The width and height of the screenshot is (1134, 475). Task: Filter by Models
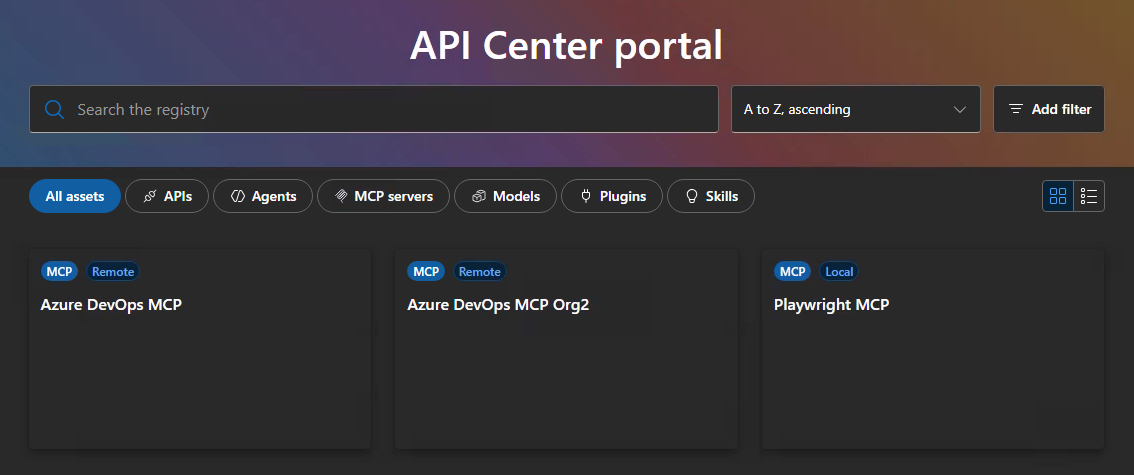pyautogui.click(x=506, y=196)
